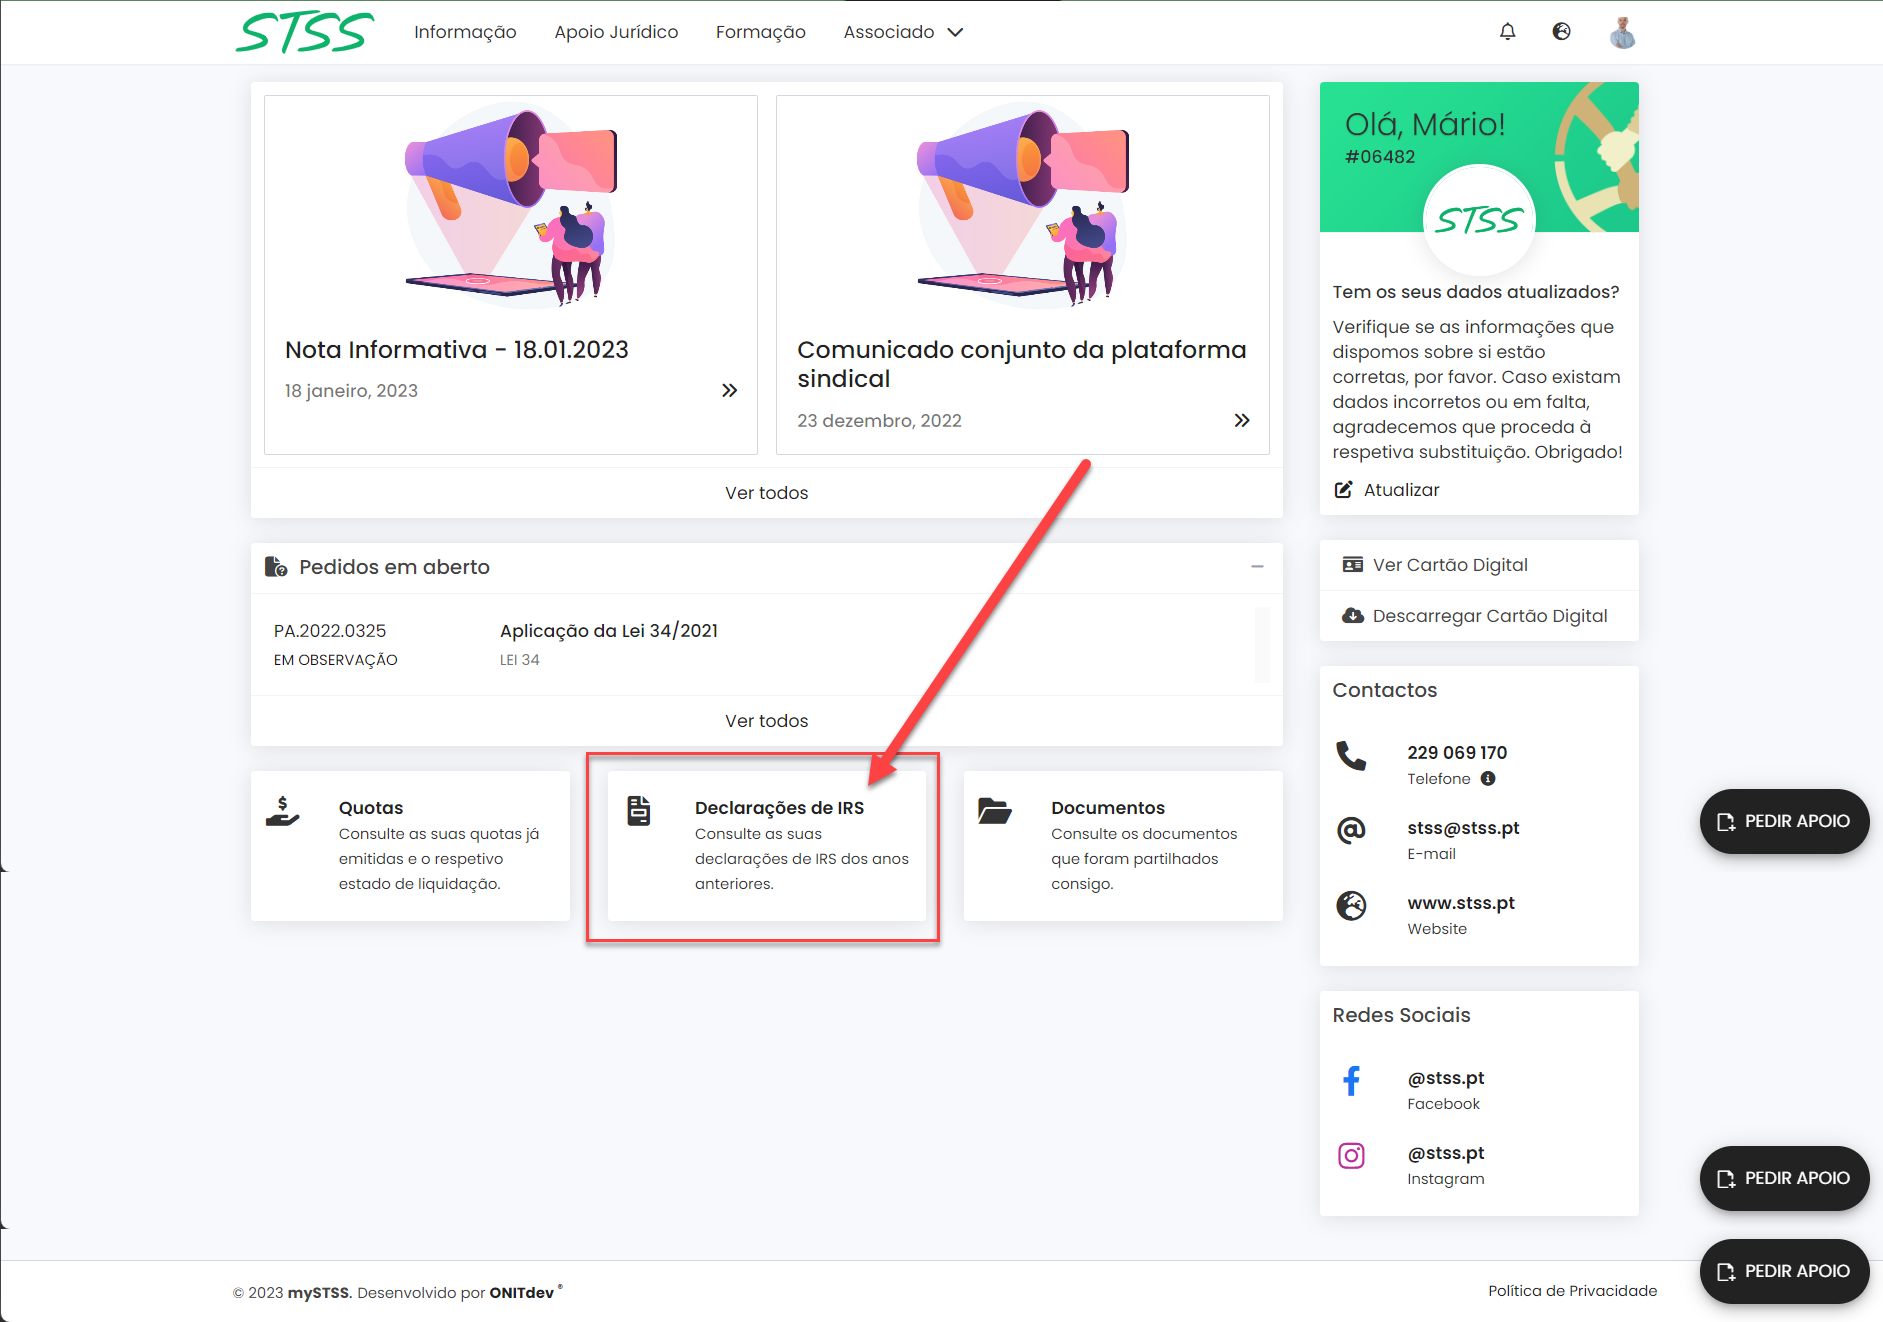Click the LEI 34 tag
This screenshot has height=1322, width=1883.
tap(519, 660)
